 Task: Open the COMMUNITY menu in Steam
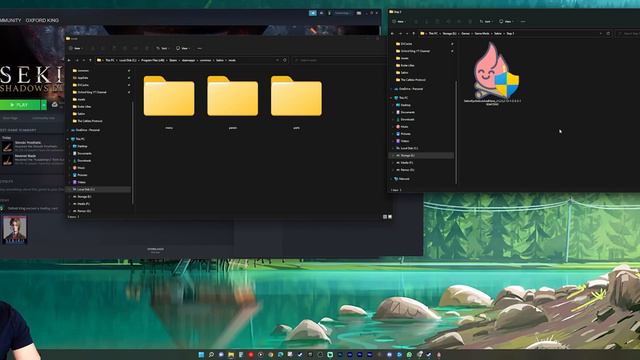(x=10, y=20)
